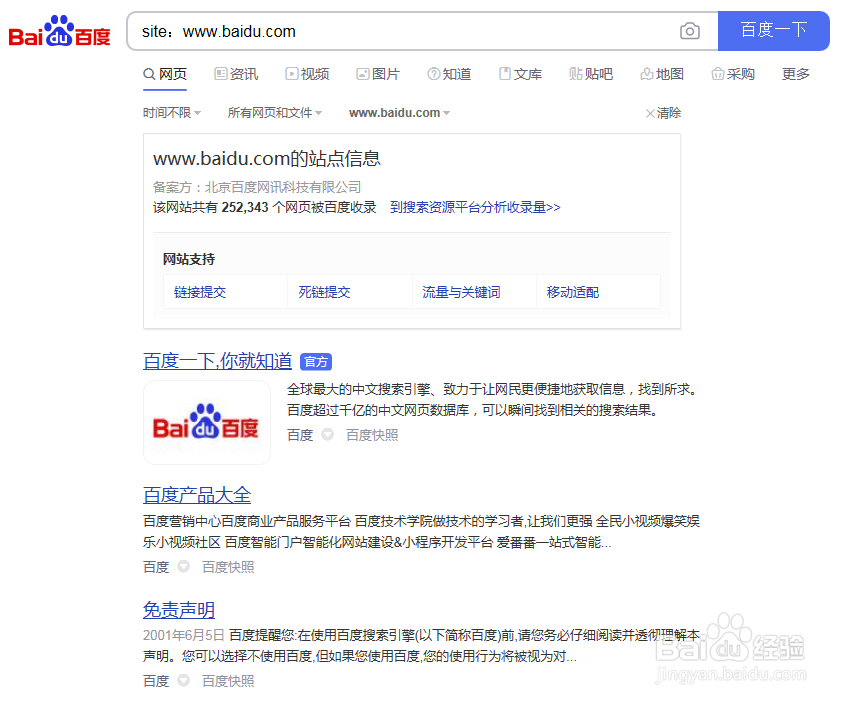Open result 百度产品大全
This screenshot has width=855, height=704.
[x=197, y=495]
